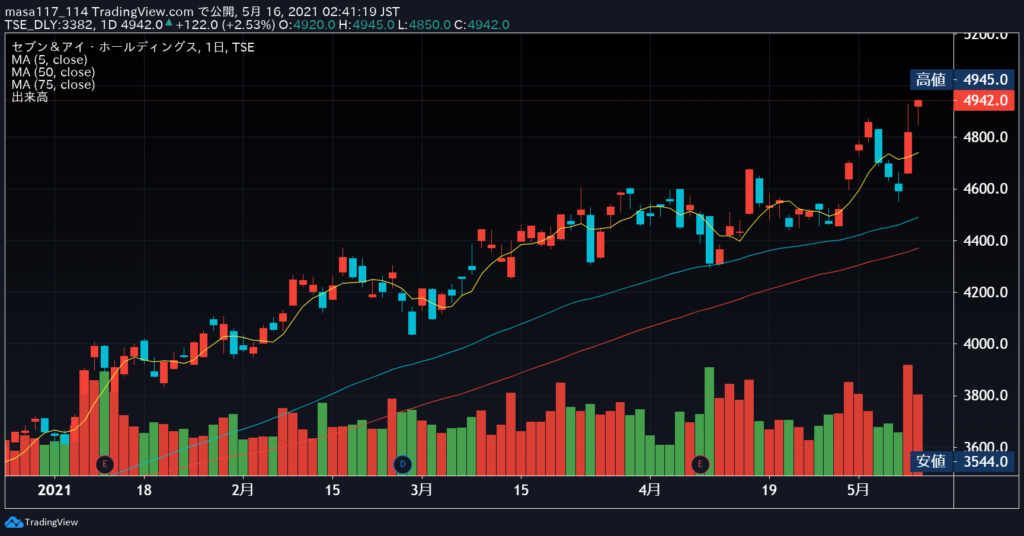The height and width of the screenshot is (536, 1024).
Task: Click the 5月 label on time axis
Action: pos(858,490)
